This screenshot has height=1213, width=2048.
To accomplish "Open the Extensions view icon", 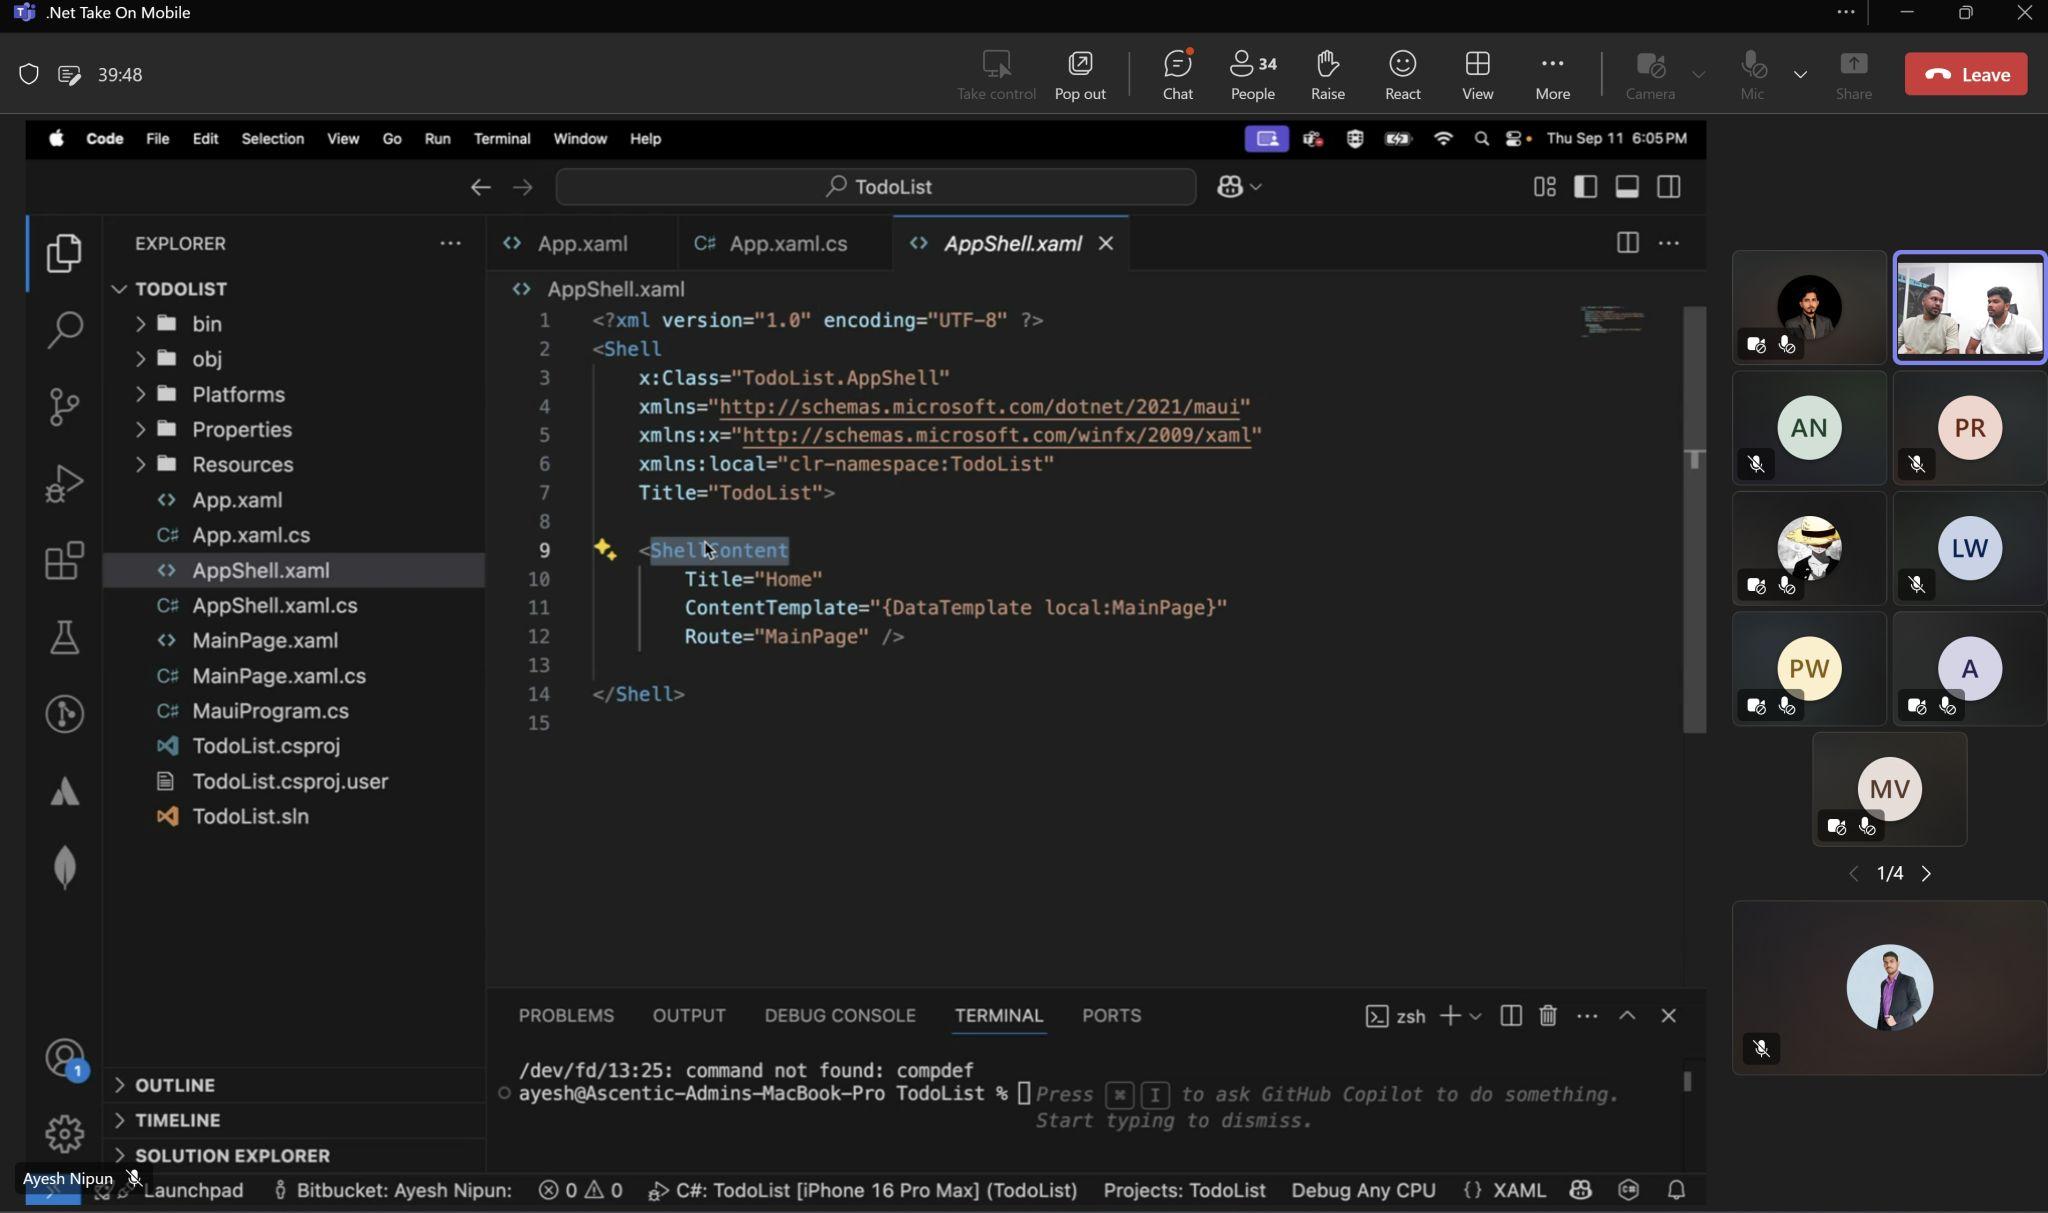I will (64, 560).
